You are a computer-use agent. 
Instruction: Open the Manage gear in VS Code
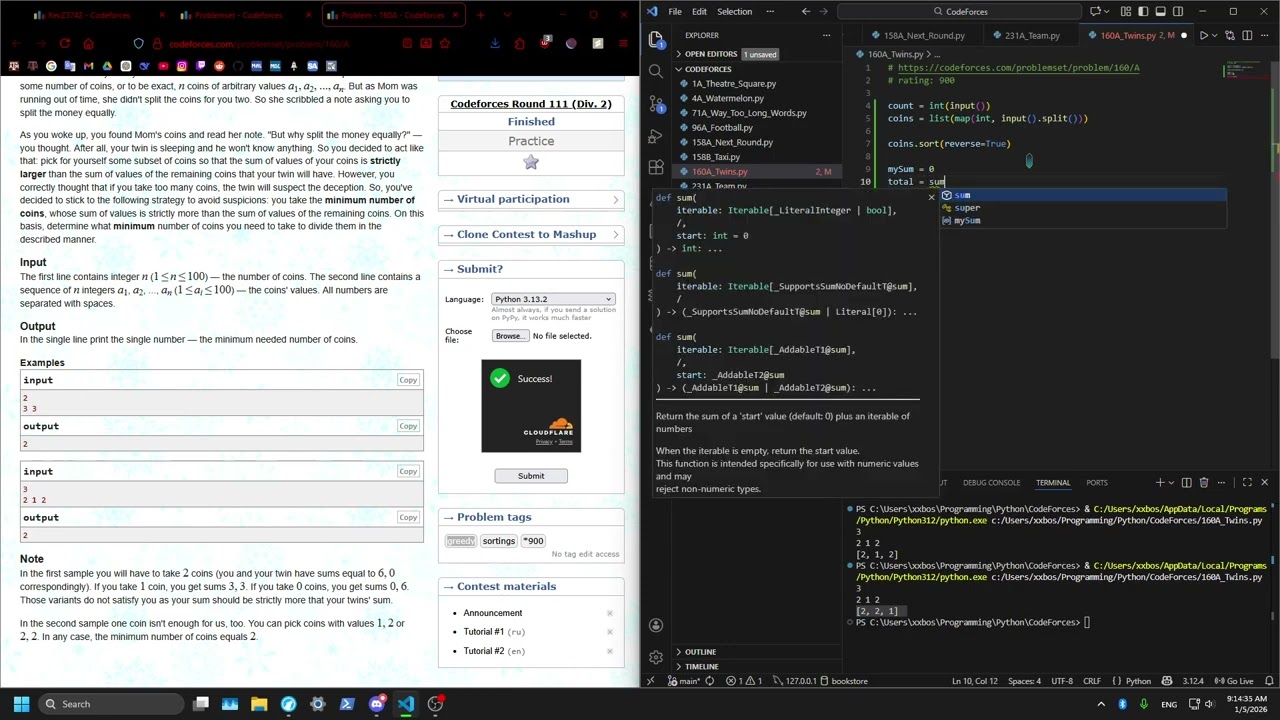(x=656, y=657)
